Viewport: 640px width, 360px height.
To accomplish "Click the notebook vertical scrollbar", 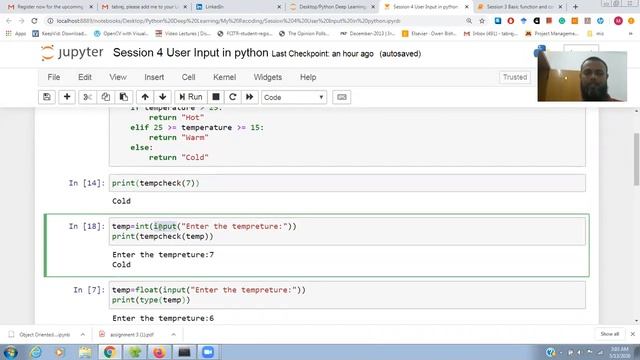I will [636, 159].
